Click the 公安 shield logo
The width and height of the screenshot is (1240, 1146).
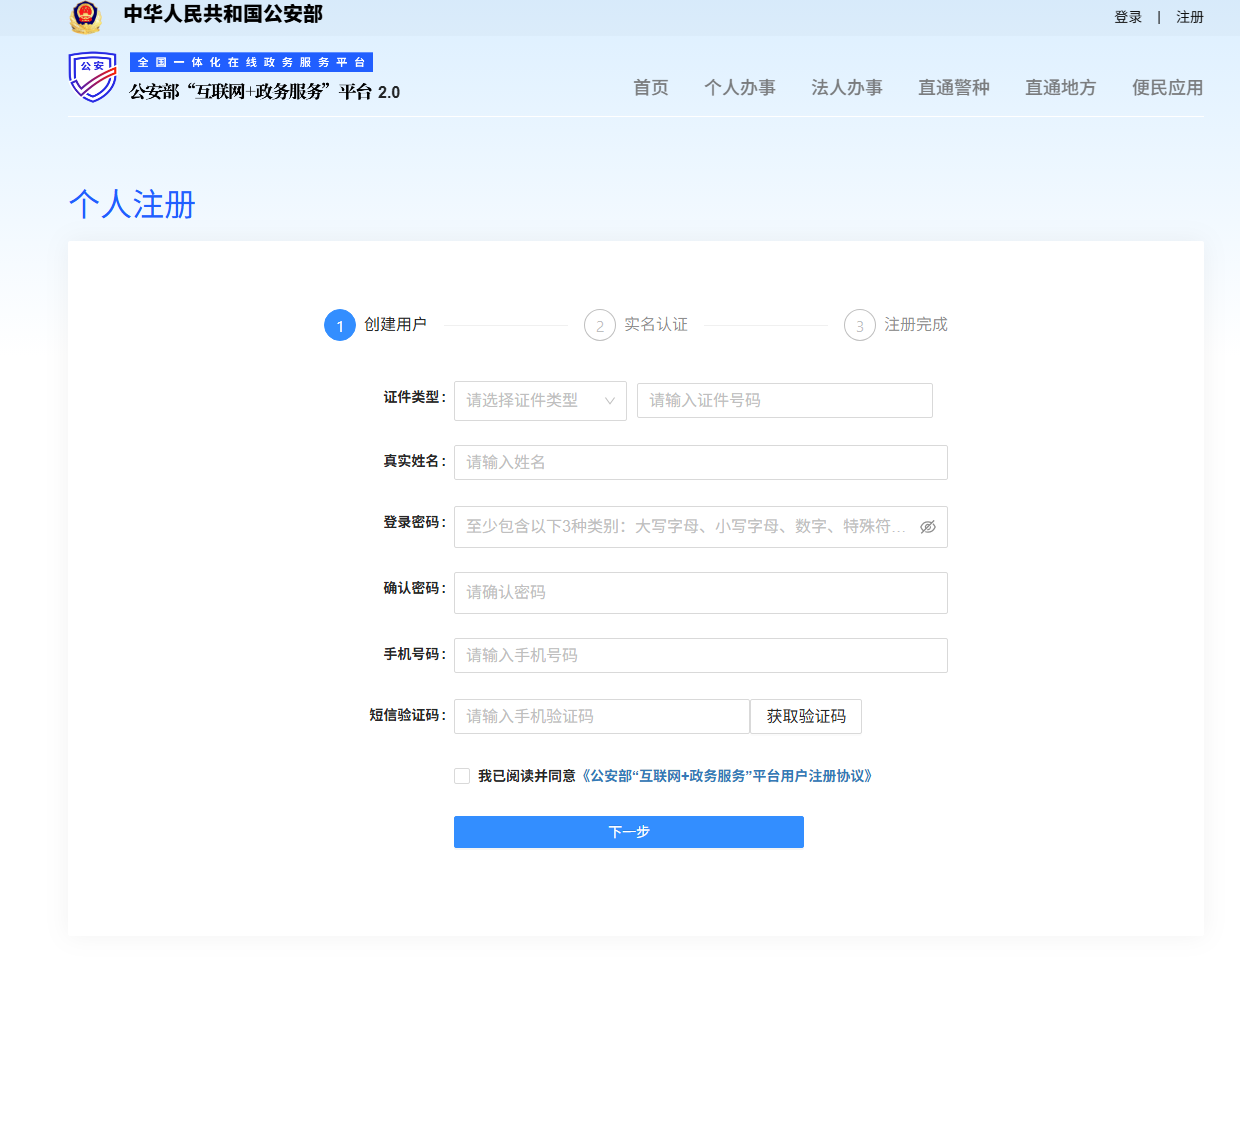[92, 78]
